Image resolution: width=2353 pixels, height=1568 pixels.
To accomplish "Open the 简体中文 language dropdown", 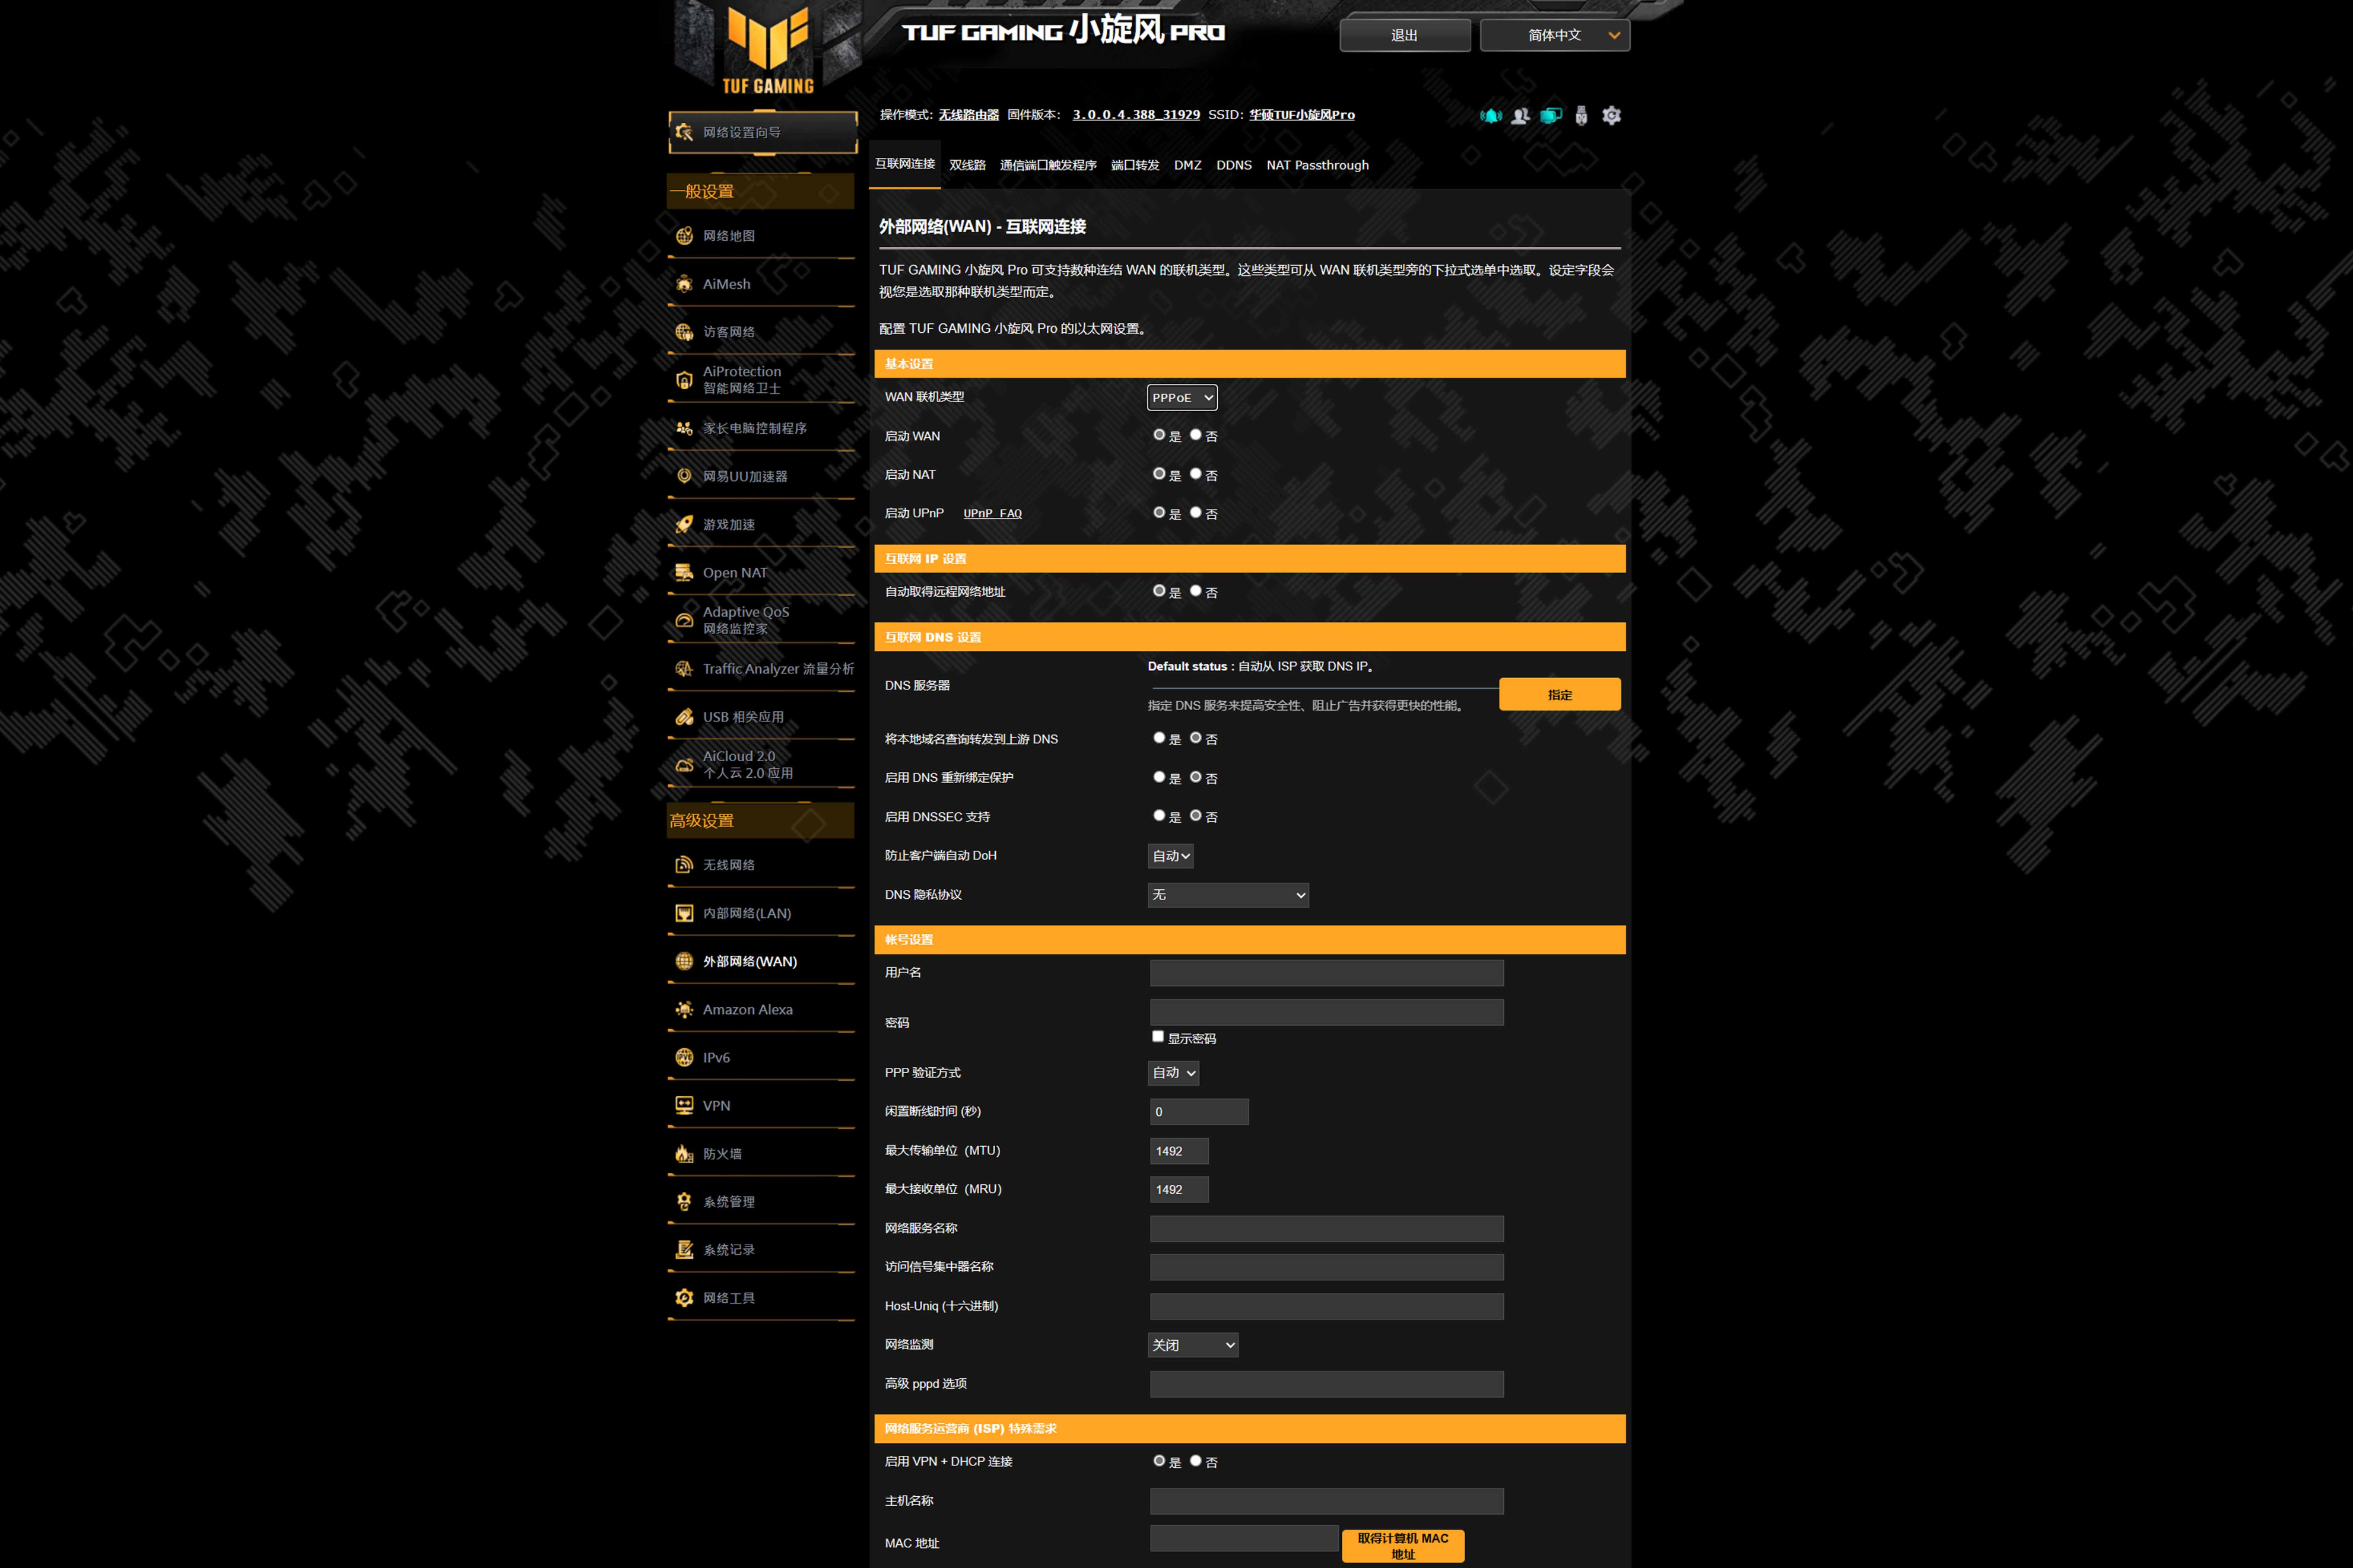I will [1554, 35].
